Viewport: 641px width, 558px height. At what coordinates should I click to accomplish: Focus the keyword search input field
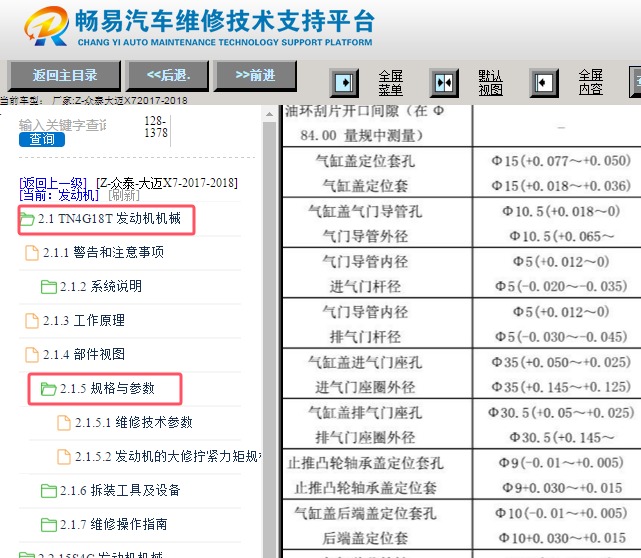point(63,125)
